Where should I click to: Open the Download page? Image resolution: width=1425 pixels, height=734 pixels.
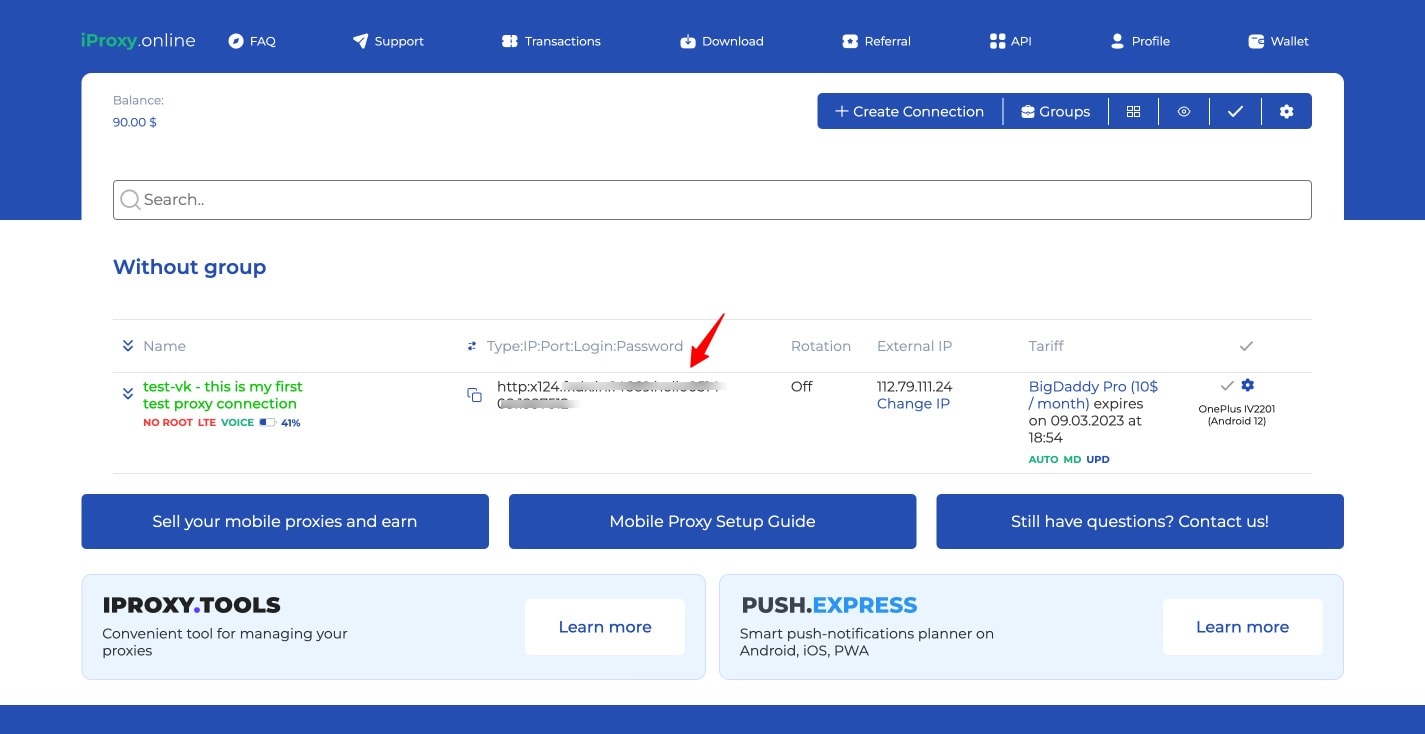721,41
